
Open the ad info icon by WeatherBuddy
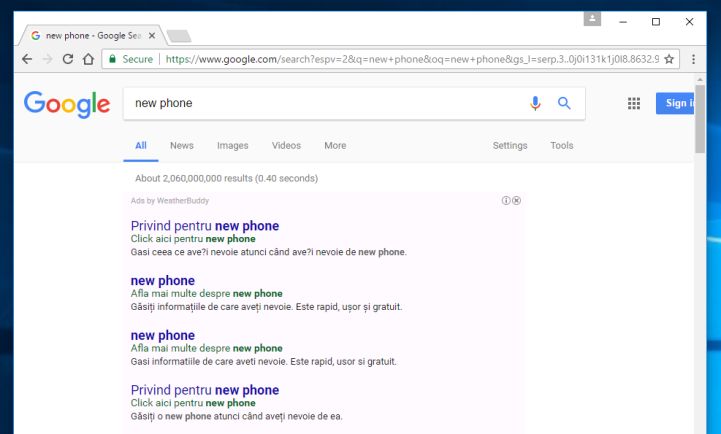pos(507,201)
